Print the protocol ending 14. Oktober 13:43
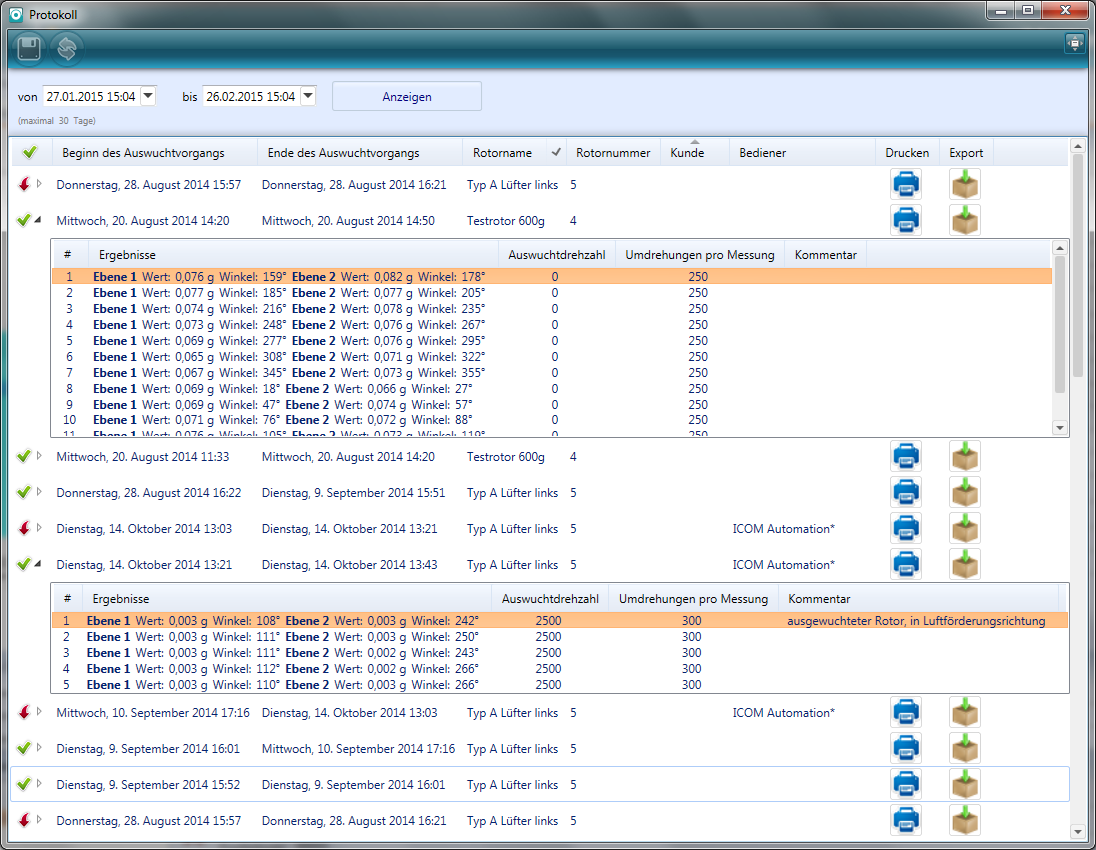The image size is (1096, 850). tap(906, 564)
